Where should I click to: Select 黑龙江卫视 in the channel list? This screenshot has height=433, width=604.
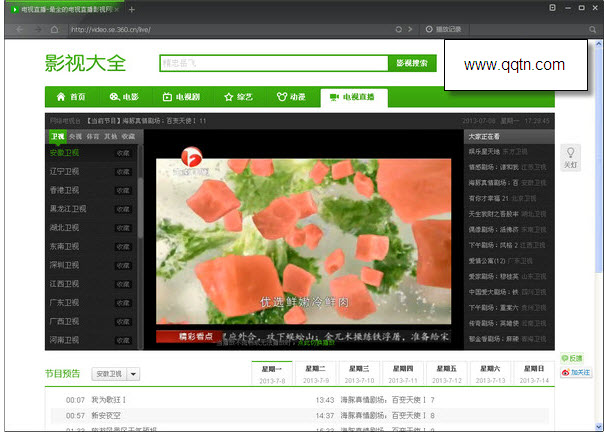pos(68,209)
